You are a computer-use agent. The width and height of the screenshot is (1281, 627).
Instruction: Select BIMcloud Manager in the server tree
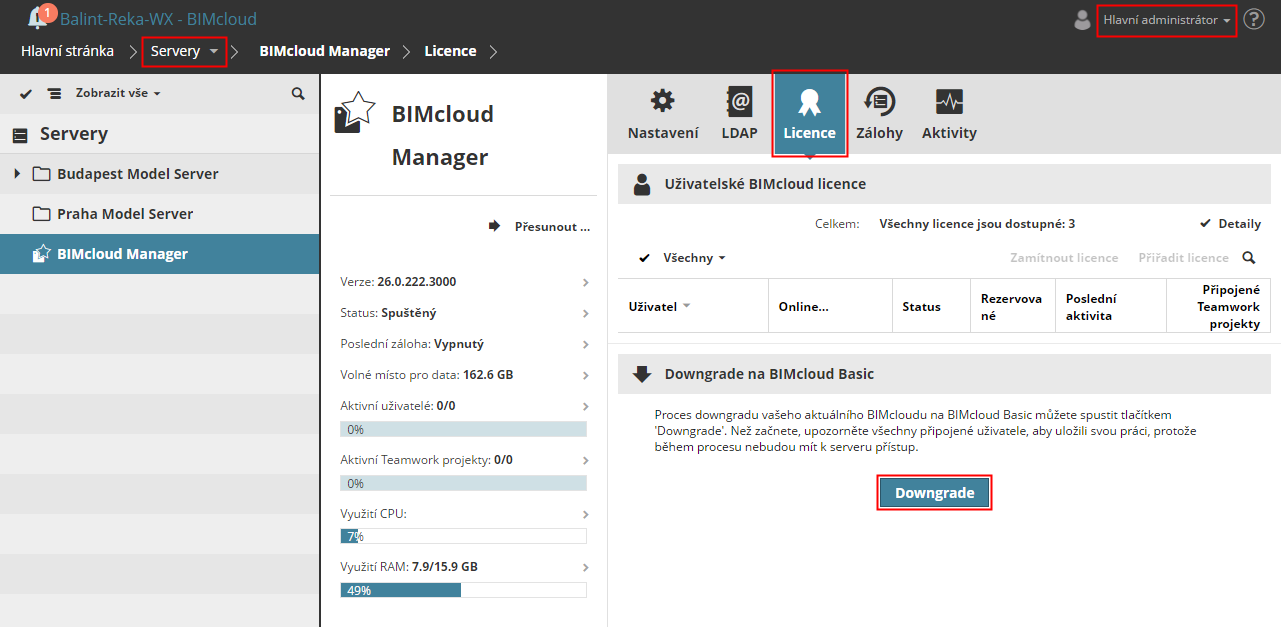[x=160, y=254]
